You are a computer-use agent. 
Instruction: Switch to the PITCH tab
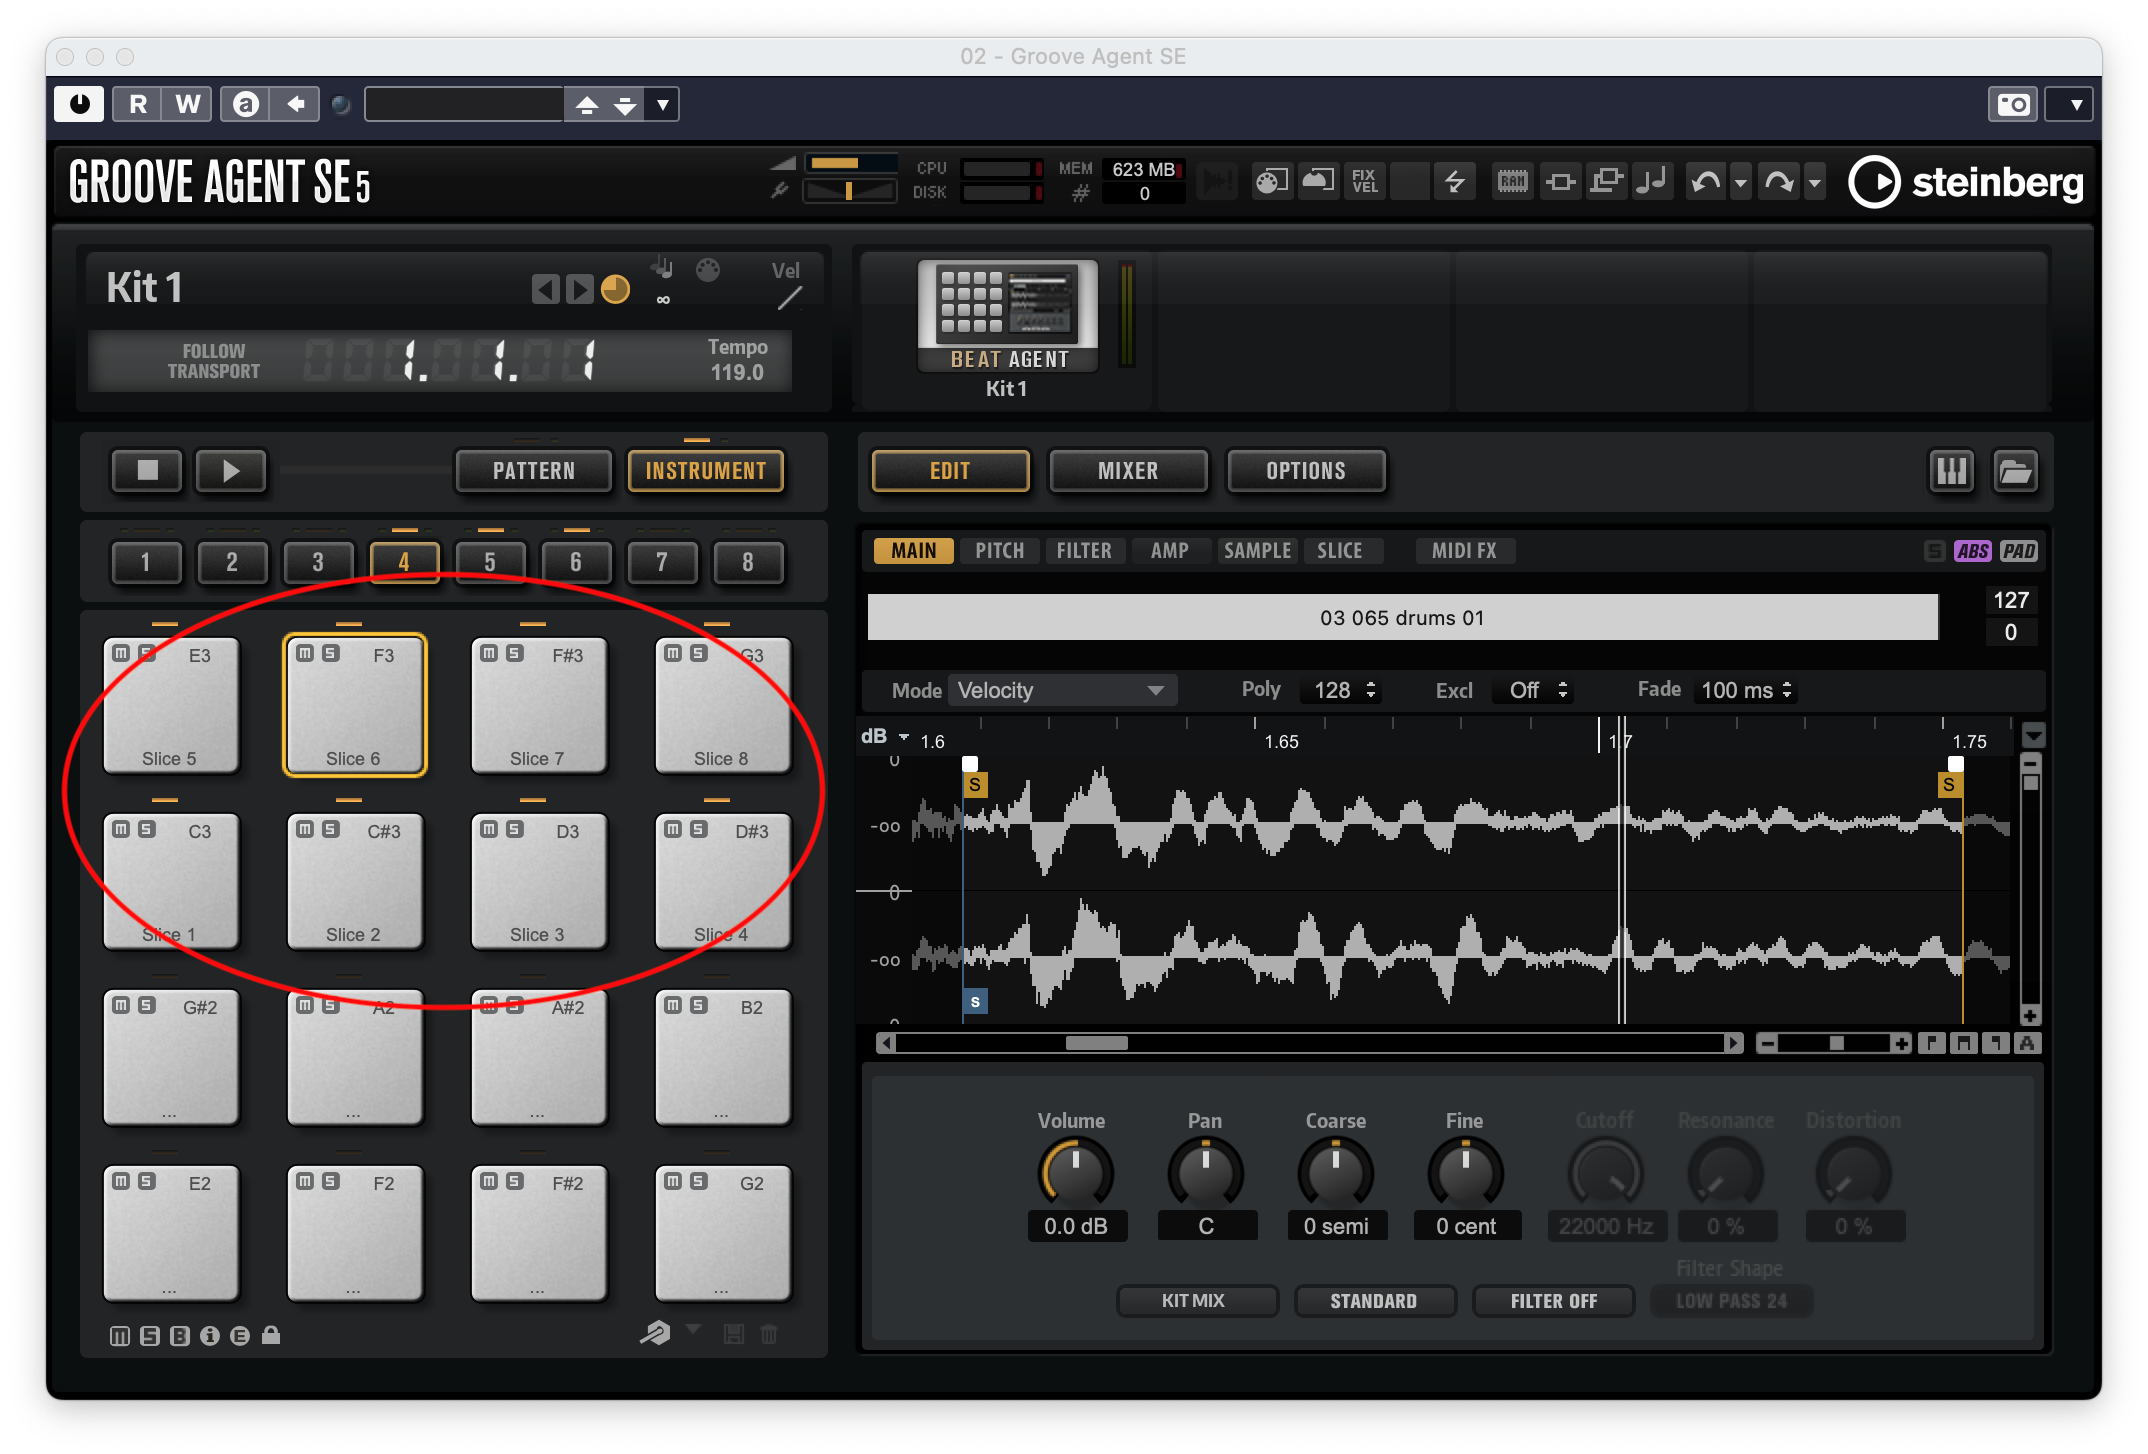coord(999,551)
